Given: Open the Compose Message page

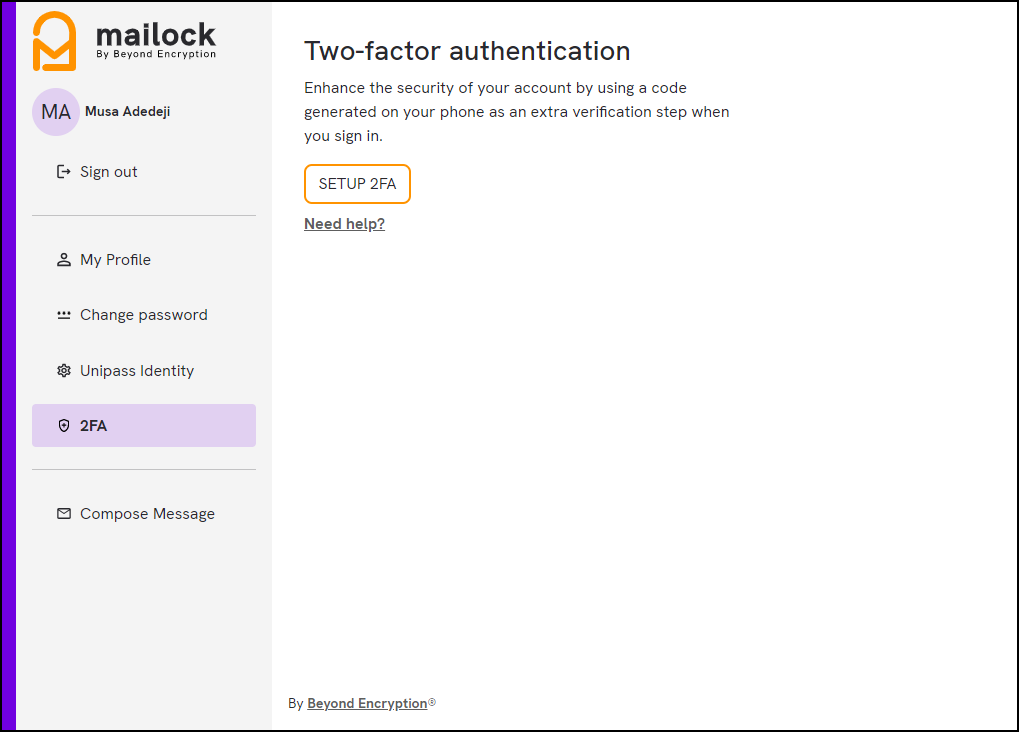Looking at the screenshot, I should (x=147, y=513).
